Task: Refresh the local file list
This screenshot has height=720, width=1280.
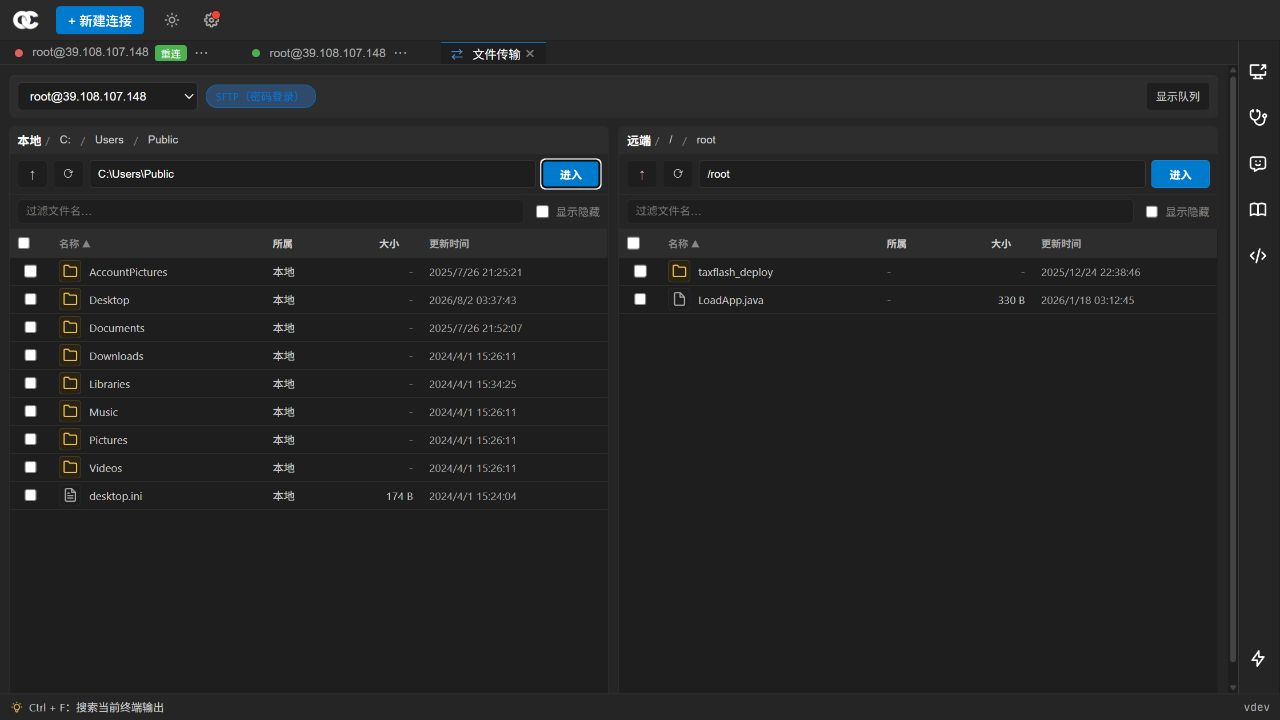Action: (68, 174)
